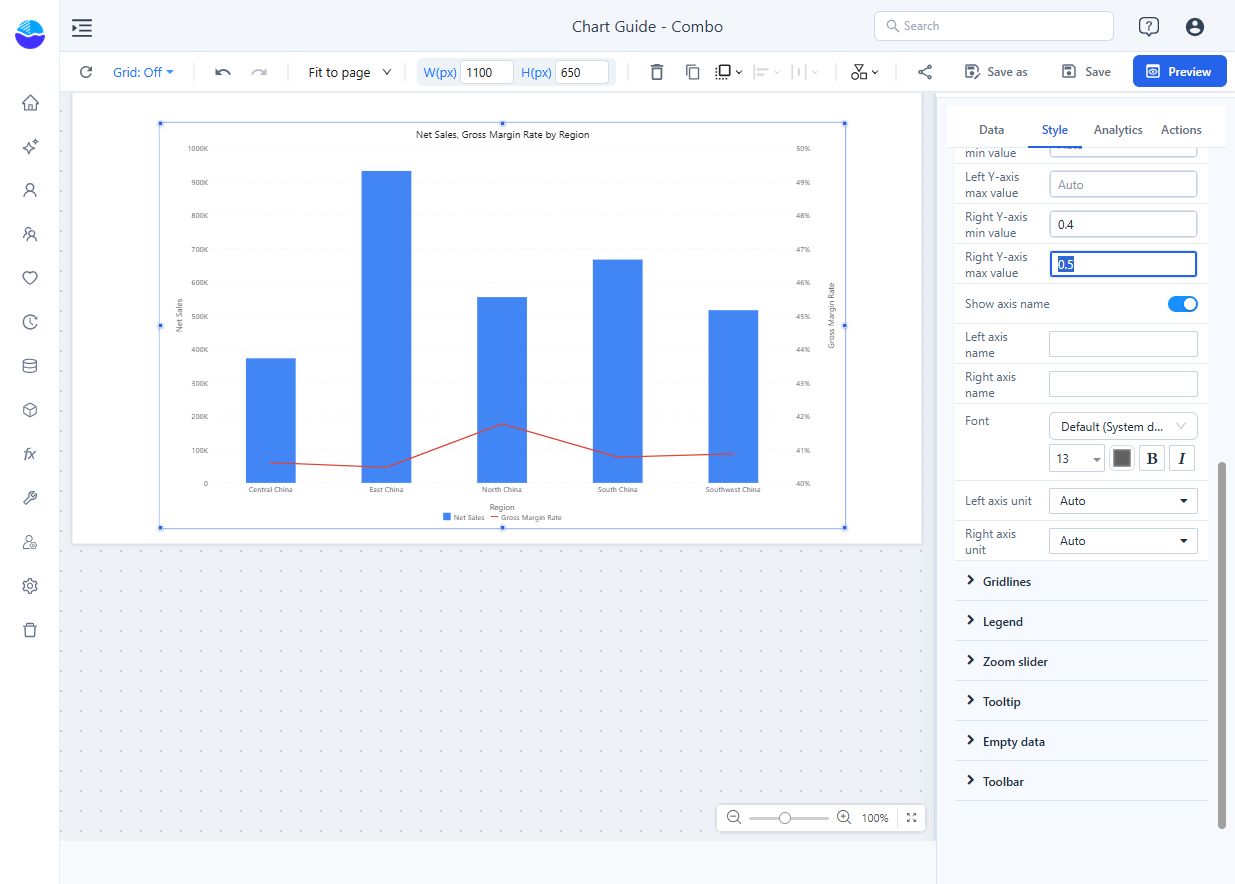Open the Home icon in left sidebar
Viewport: 1235px width, 884px height.
30,103
